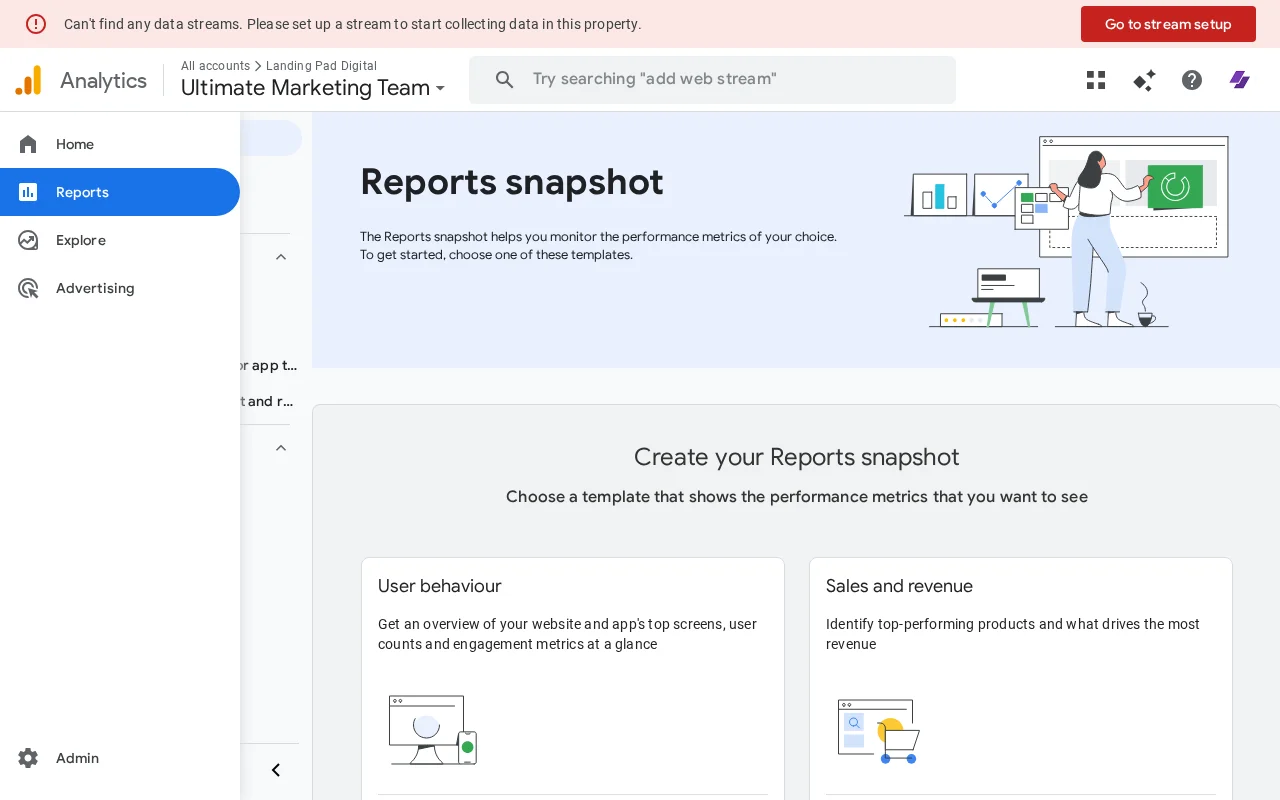
Task: Select the Explore compass icon in sidebar
Action: click(28, 240)
